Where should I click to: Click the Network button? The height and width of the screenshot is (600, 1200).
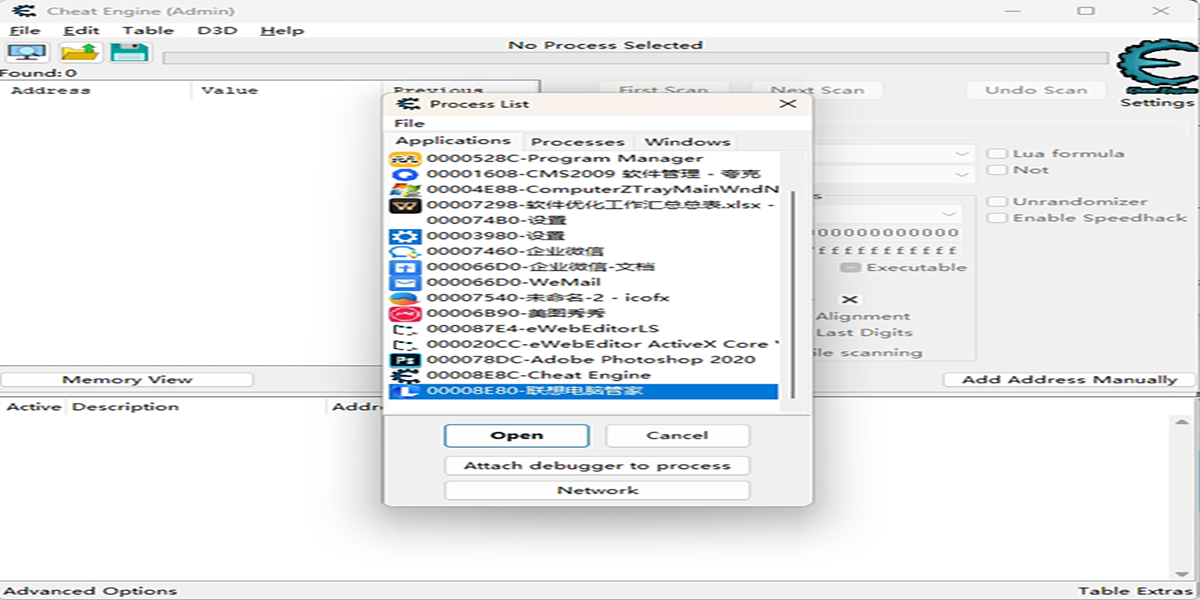point(597,491)
